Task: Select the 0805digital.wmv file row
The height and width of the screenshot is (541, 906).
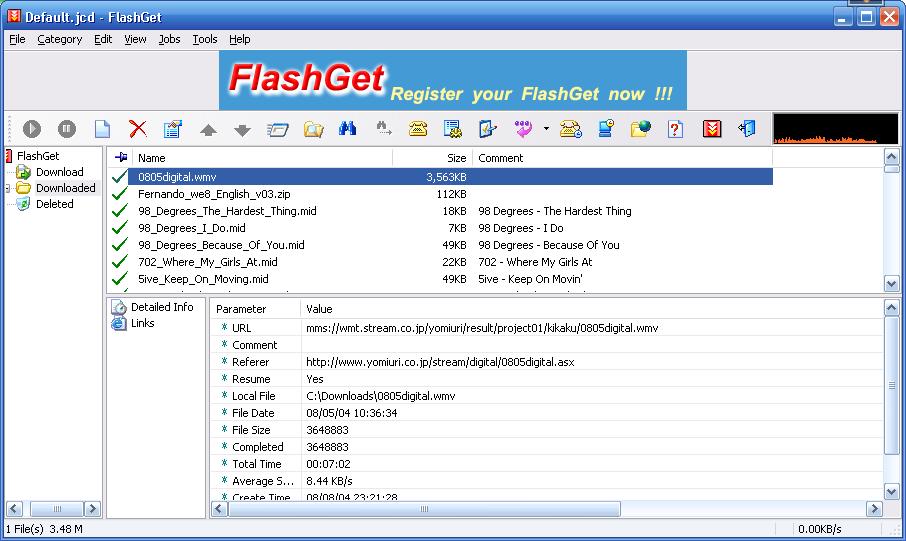Action: 440,177
